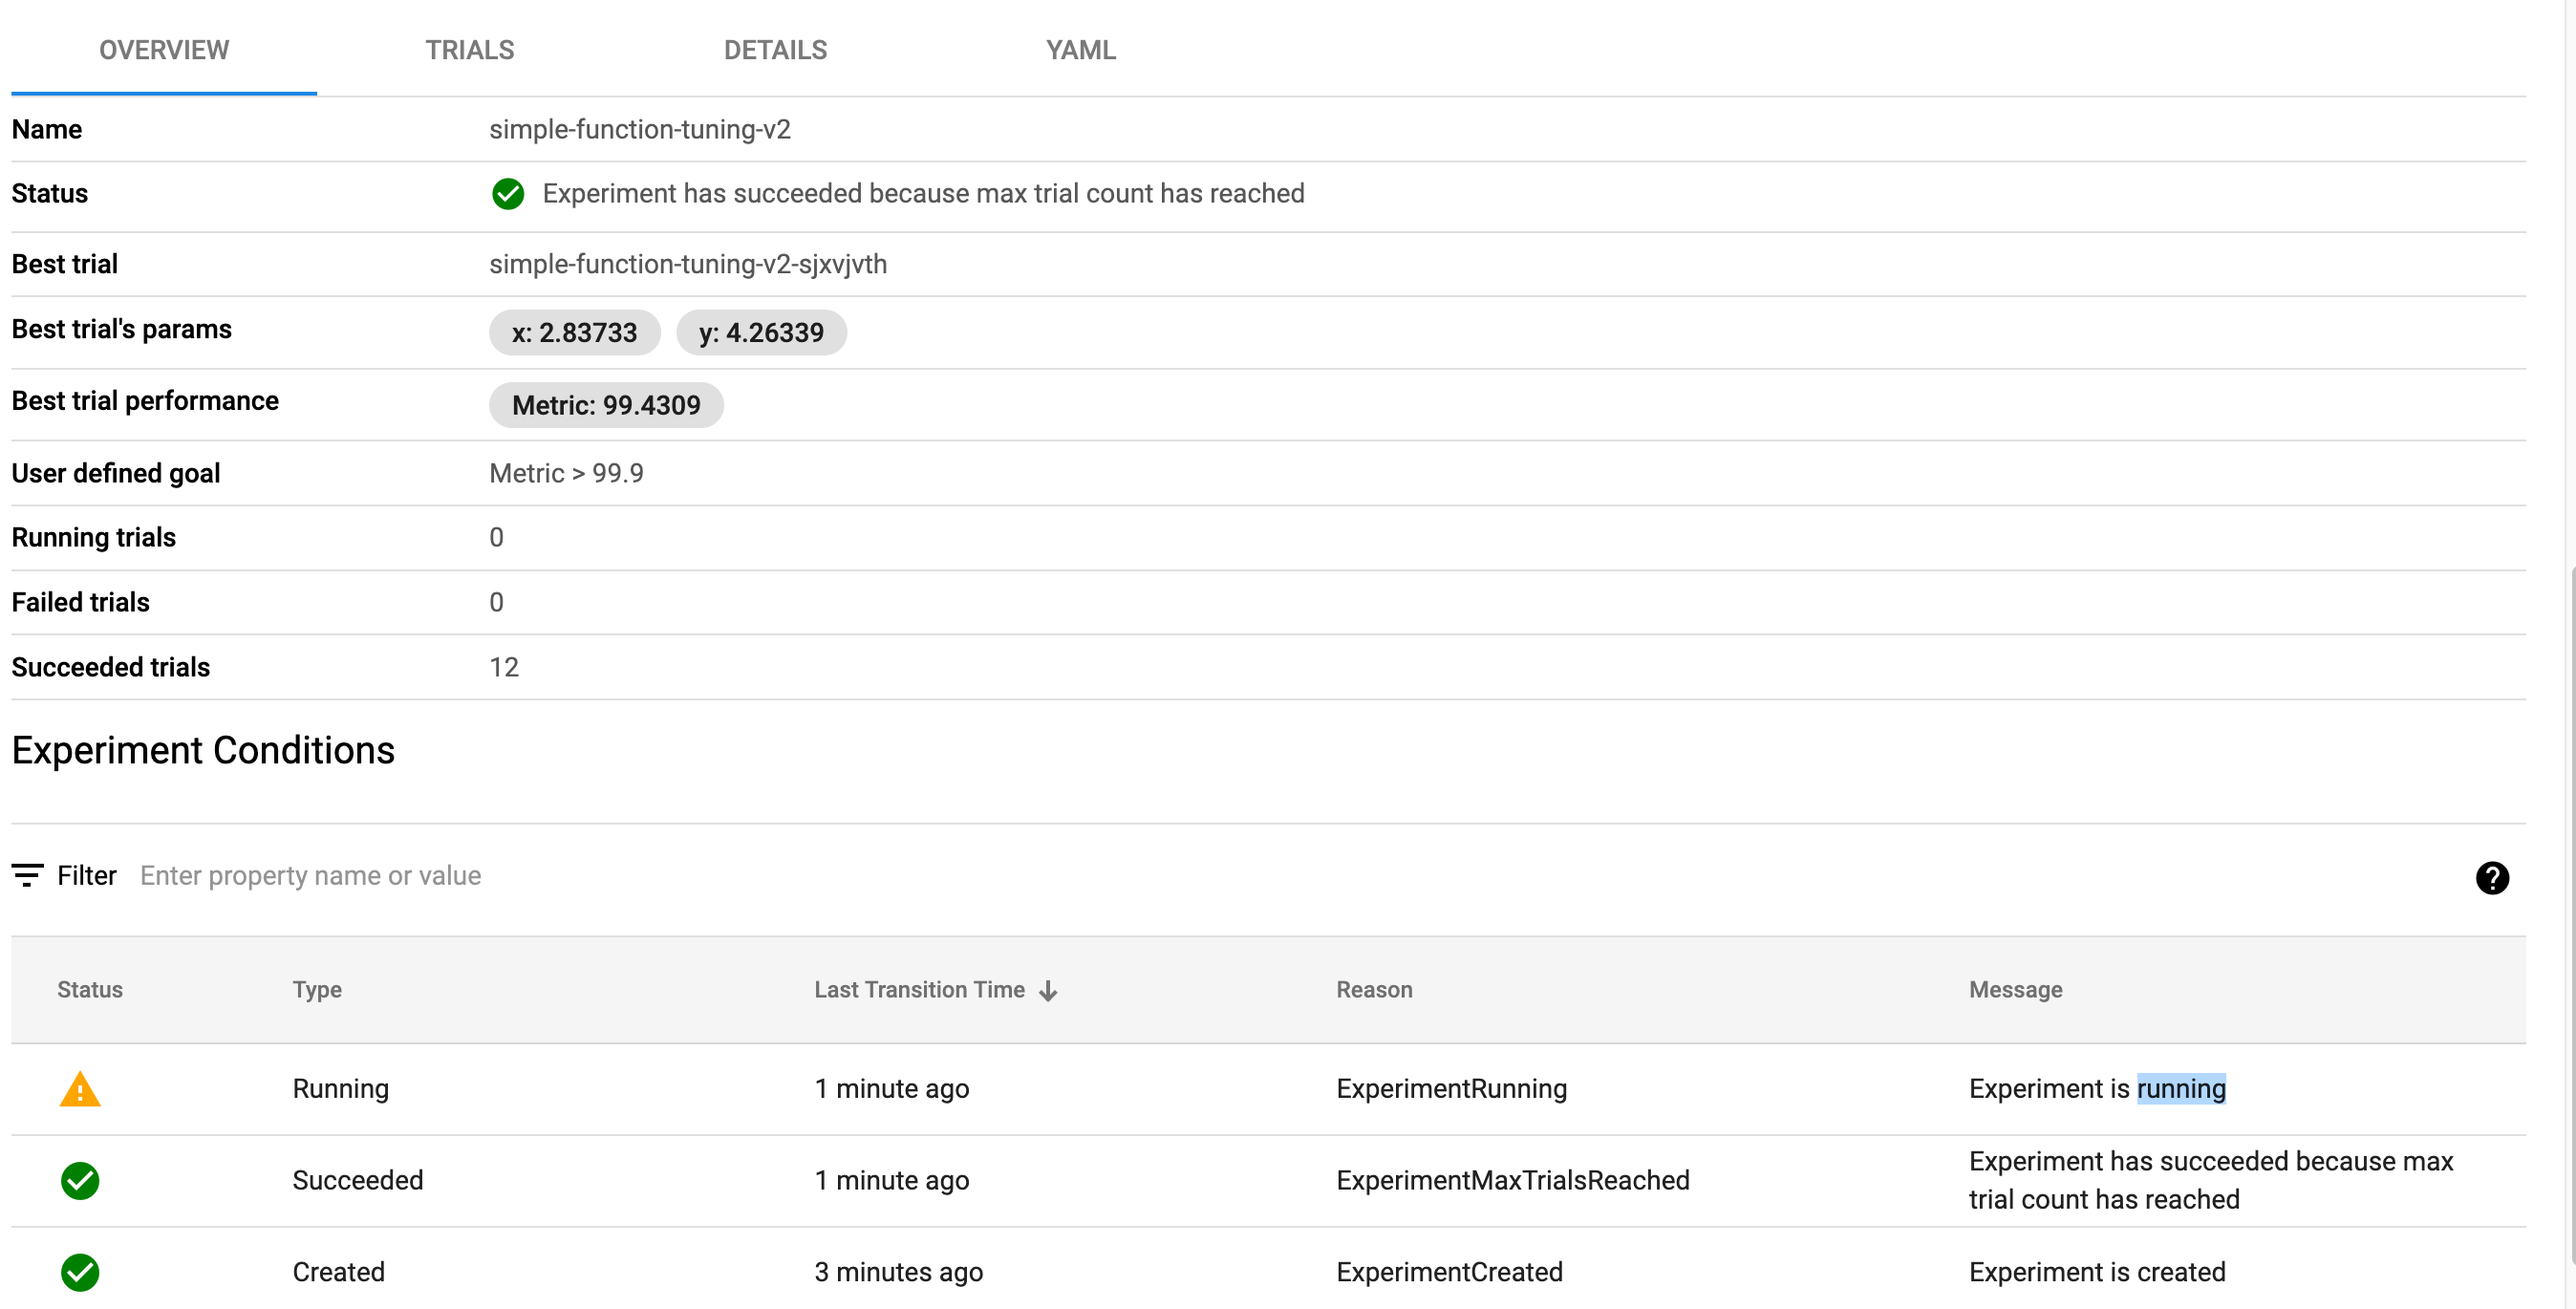The image size is (2576, 1309).
Task: Switch to the TRIALS tab
Action: pos(469,50)
